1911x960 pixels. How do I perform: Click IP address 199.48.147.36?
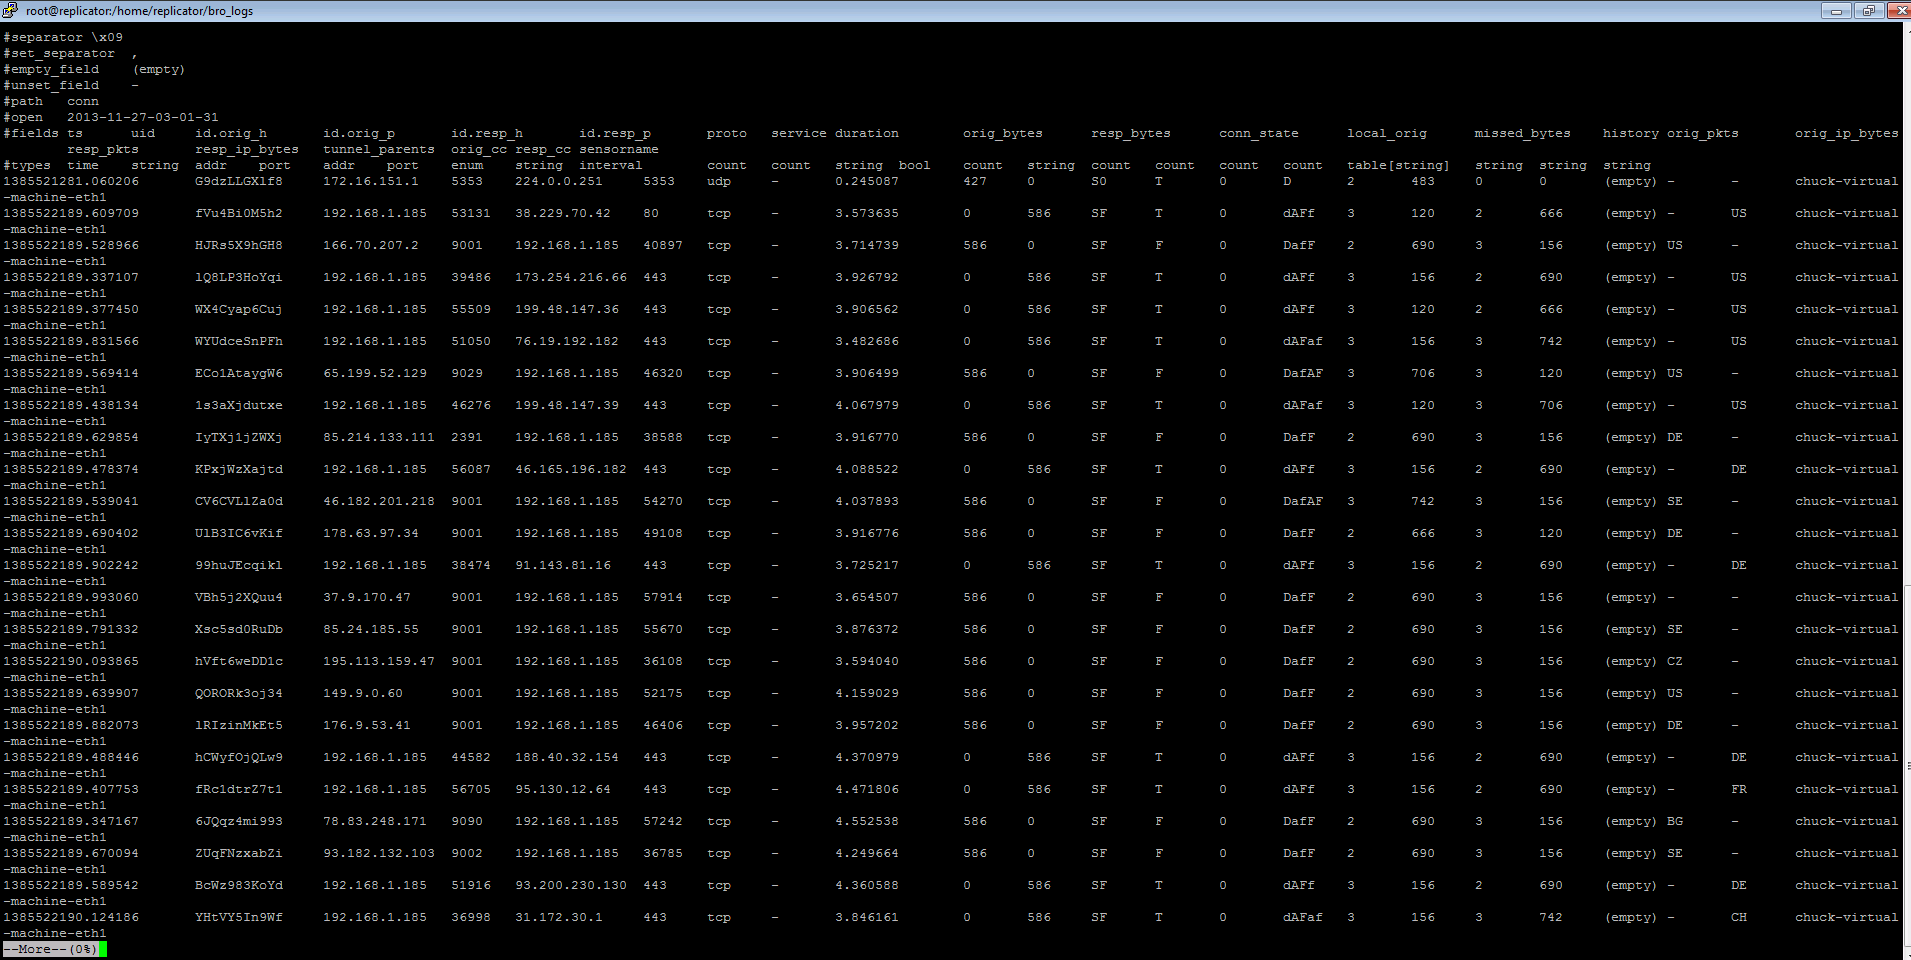[567, 310]
